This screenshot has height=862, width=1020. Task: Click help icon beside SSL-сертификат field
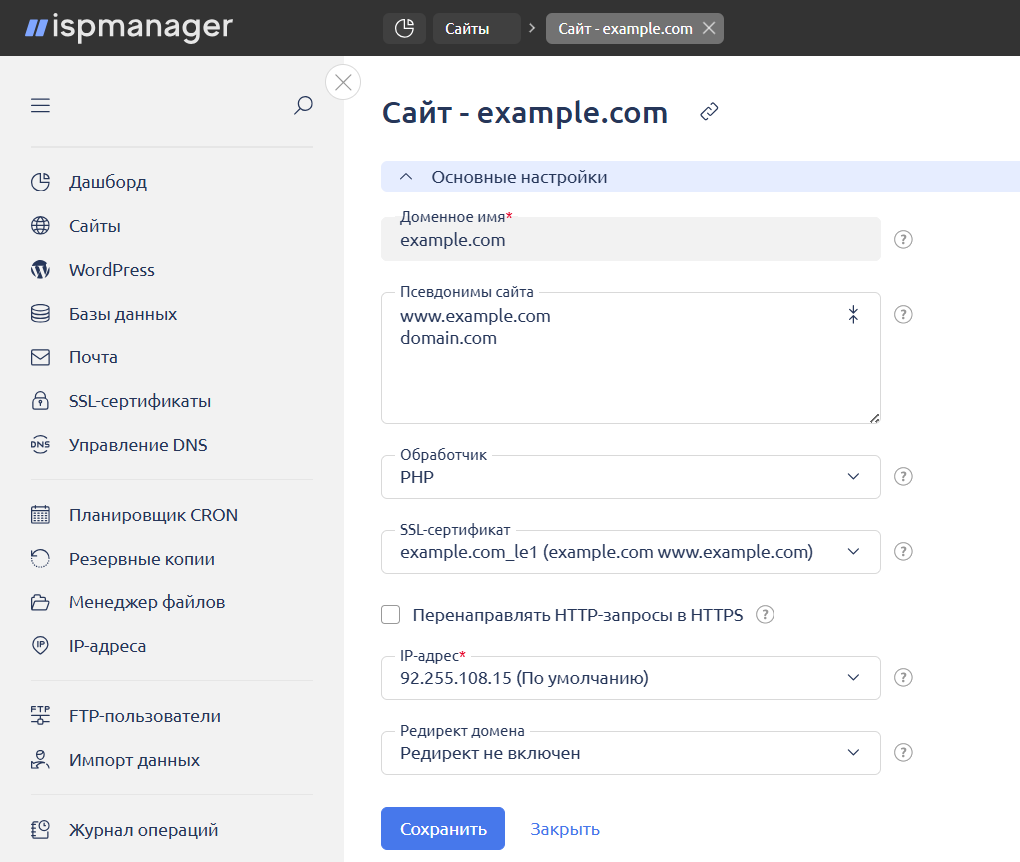coord(903,552)
